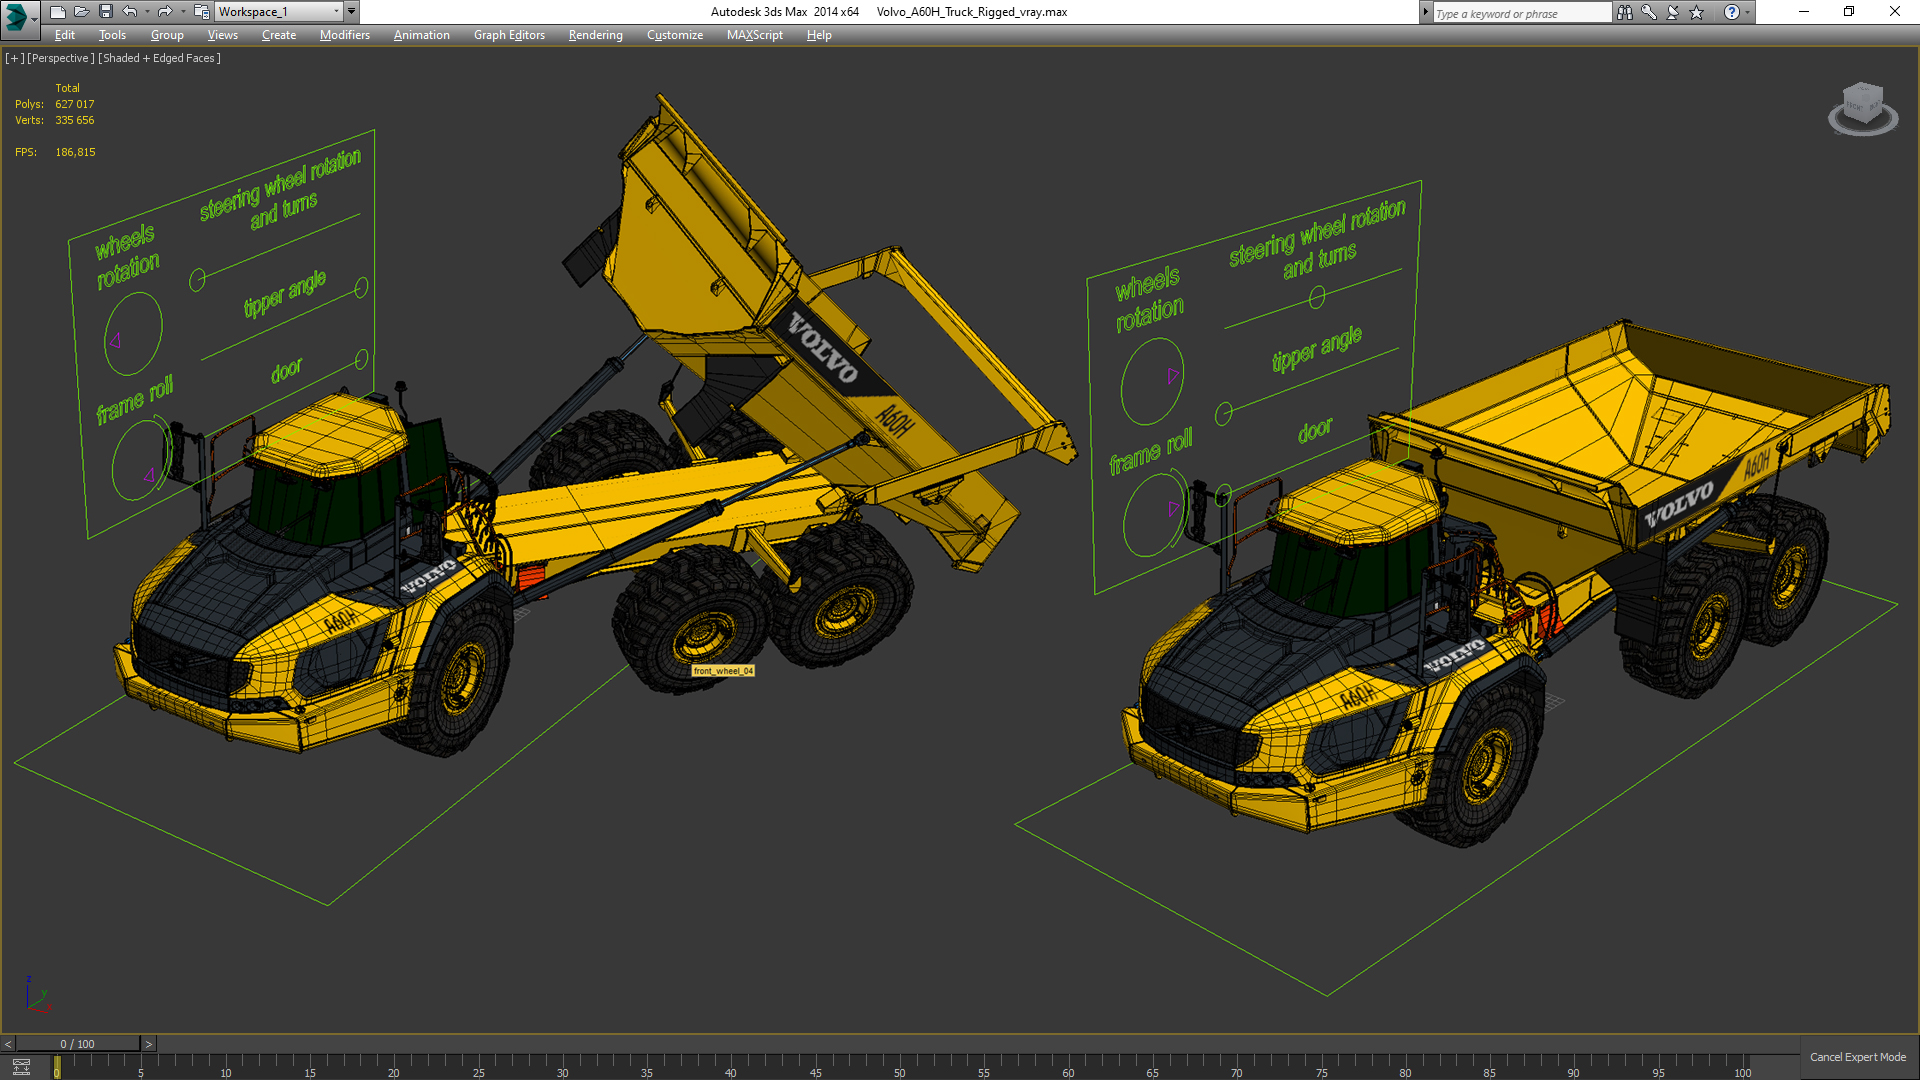Open the Animation menu
The width and height of the screenshot is (1920, 1080).
(x=421, y=35)
